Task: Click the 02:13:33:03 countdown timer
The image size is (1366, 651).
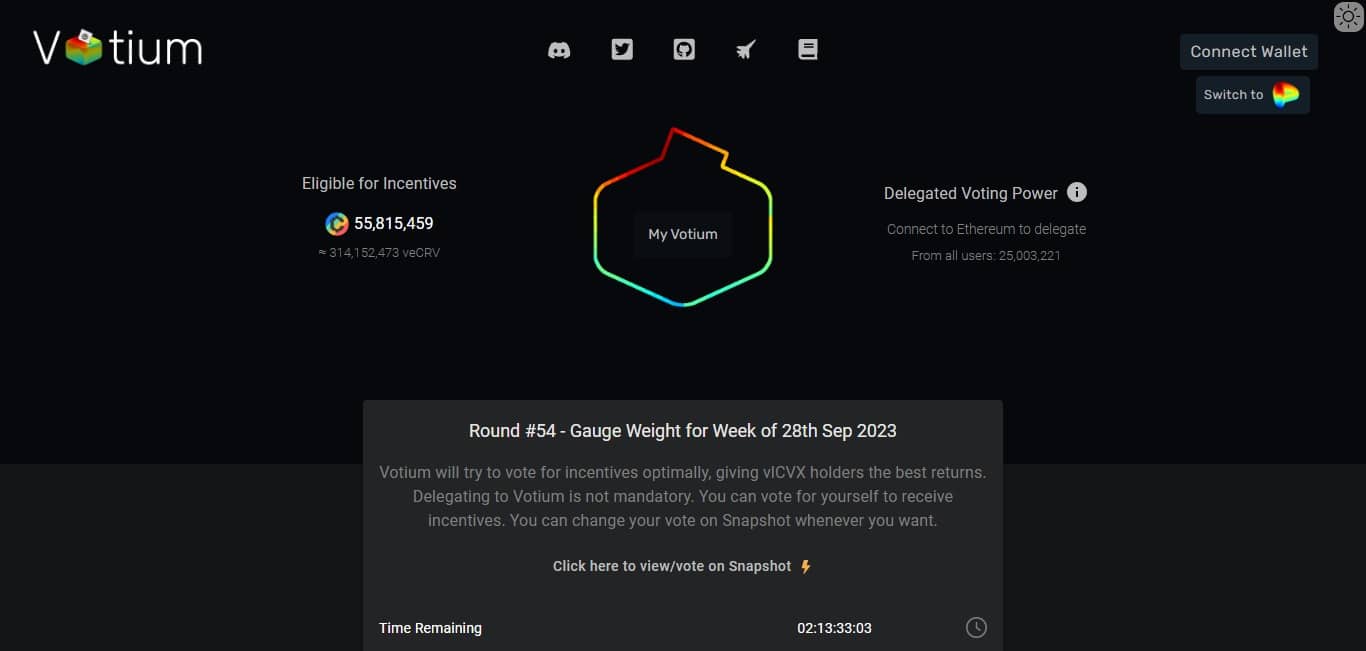Action: (834, 628)
